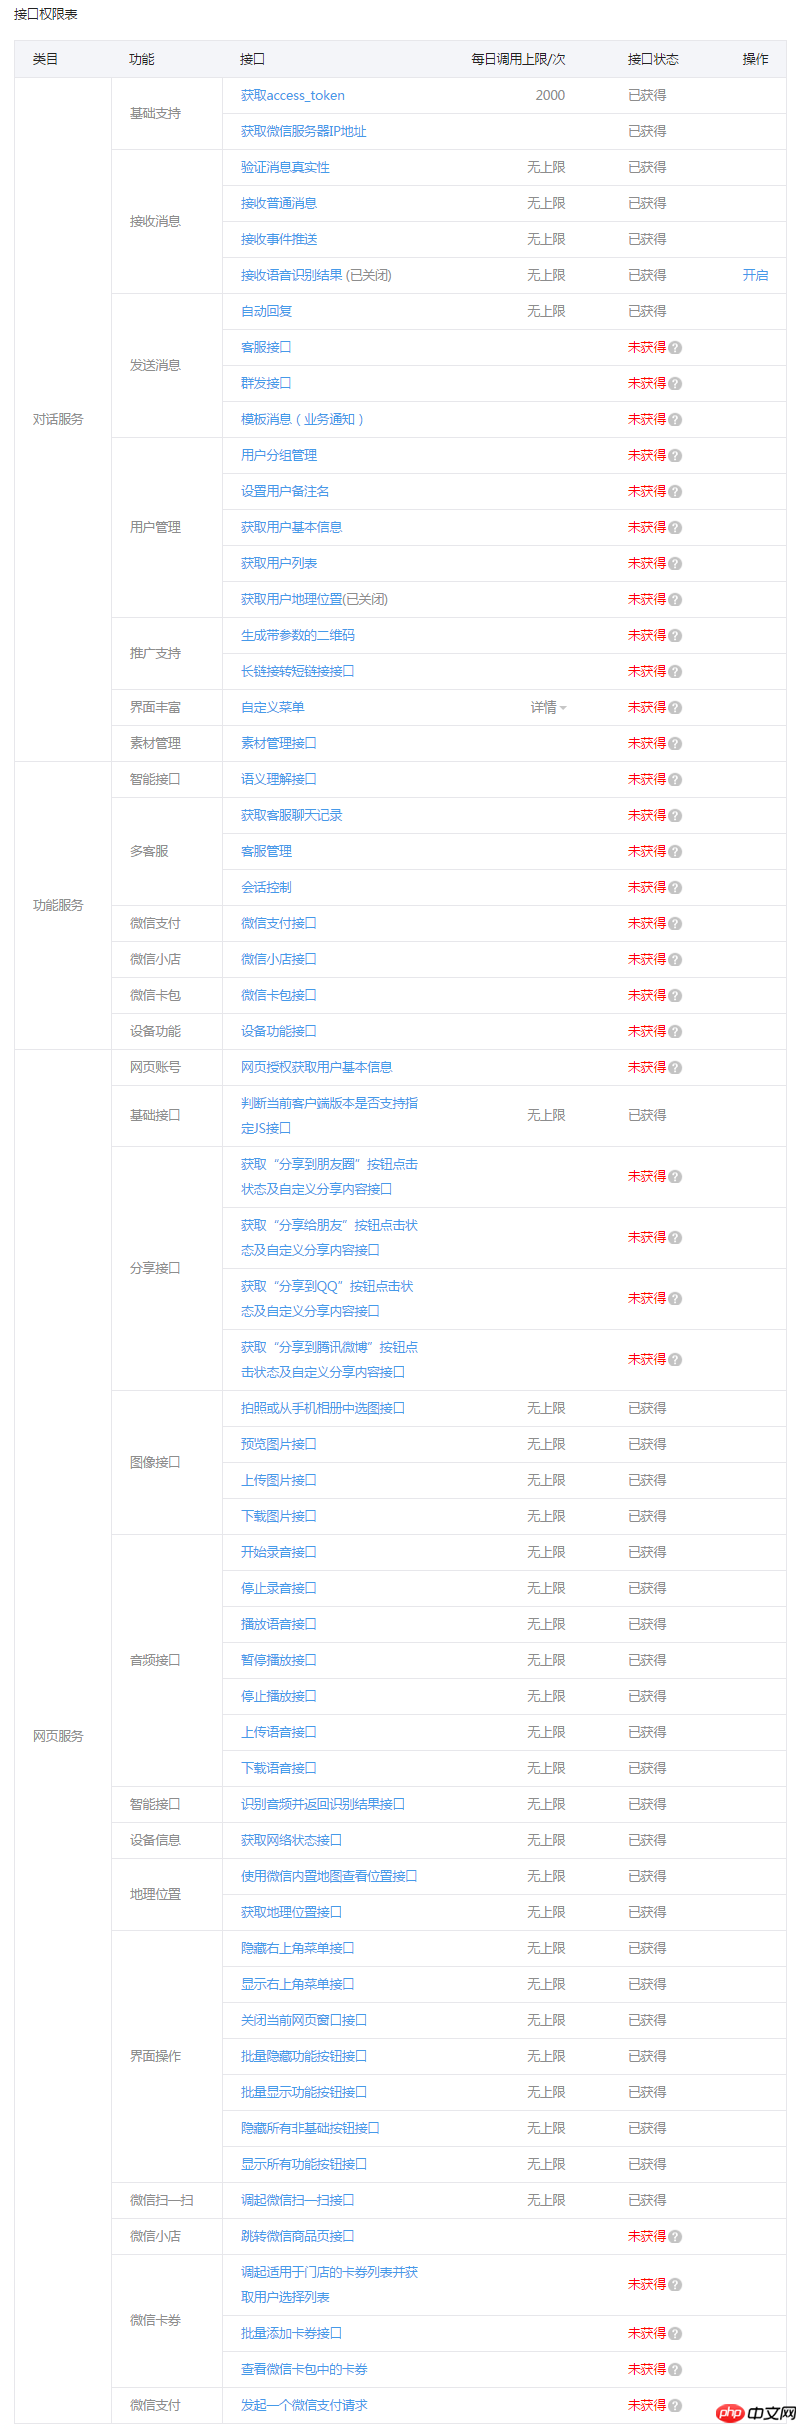This screenshot has width=807, height=2433.
Task: Click 接口状态 column header
Action: [653, 59]
